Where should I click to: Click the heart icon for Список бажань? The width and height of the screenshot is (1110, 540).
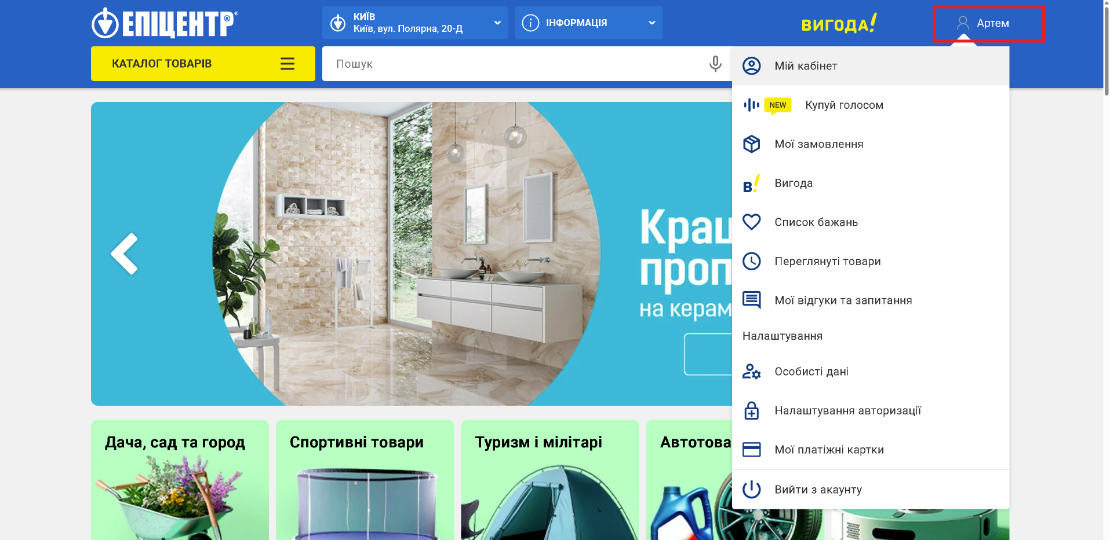click(x=751, y=222)
